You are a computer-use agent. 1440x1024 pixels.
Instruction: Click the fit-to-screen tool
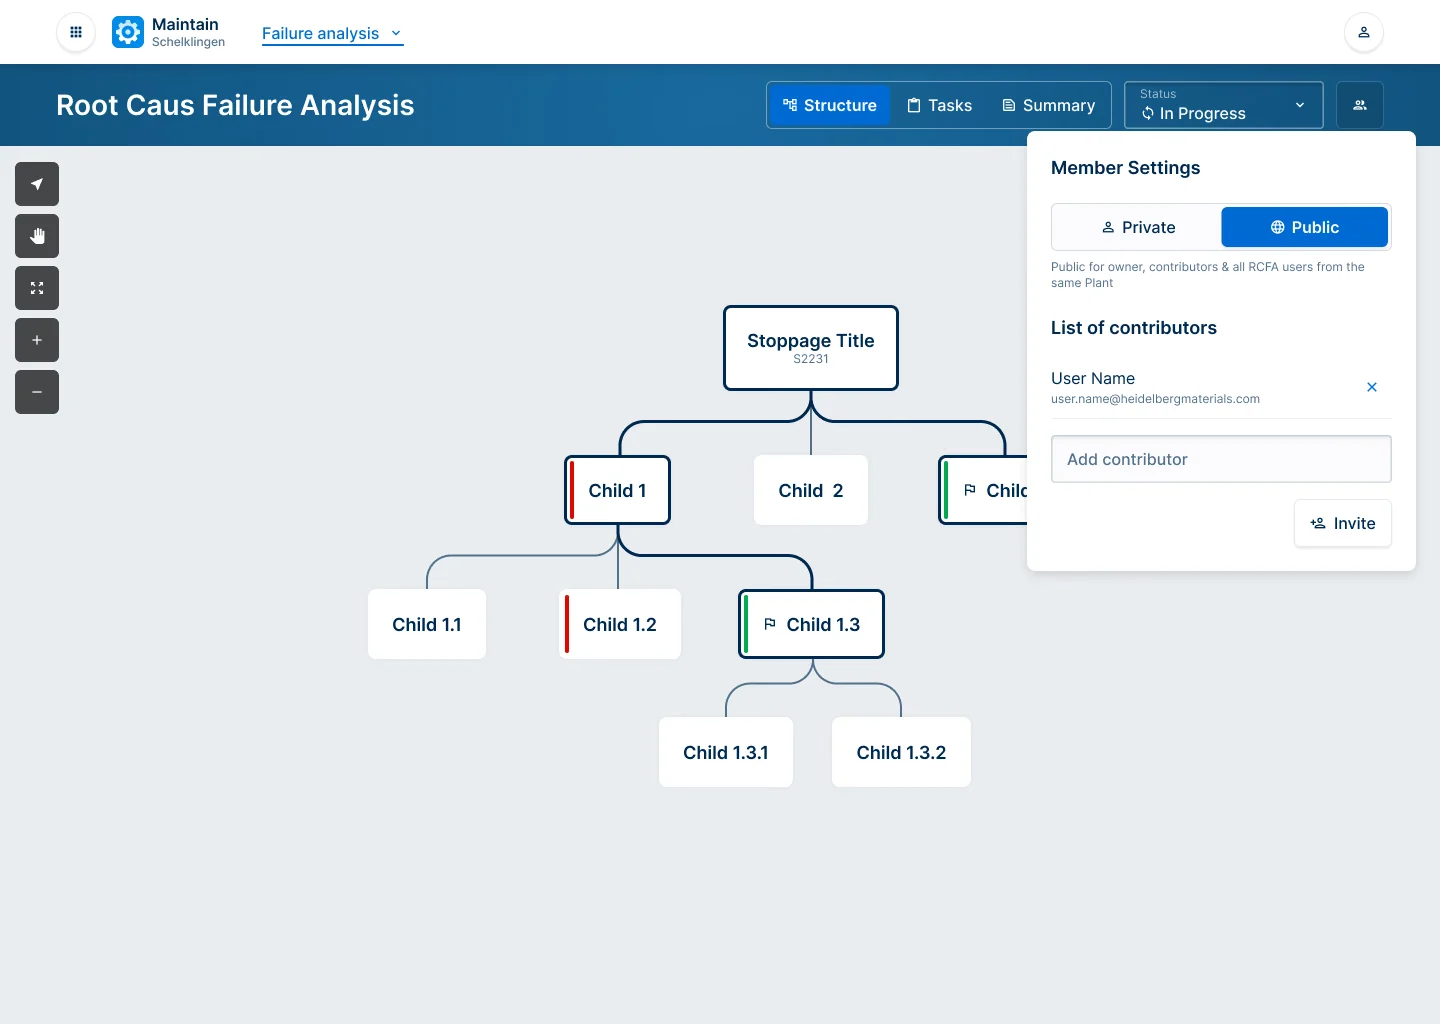click(37, 288)
